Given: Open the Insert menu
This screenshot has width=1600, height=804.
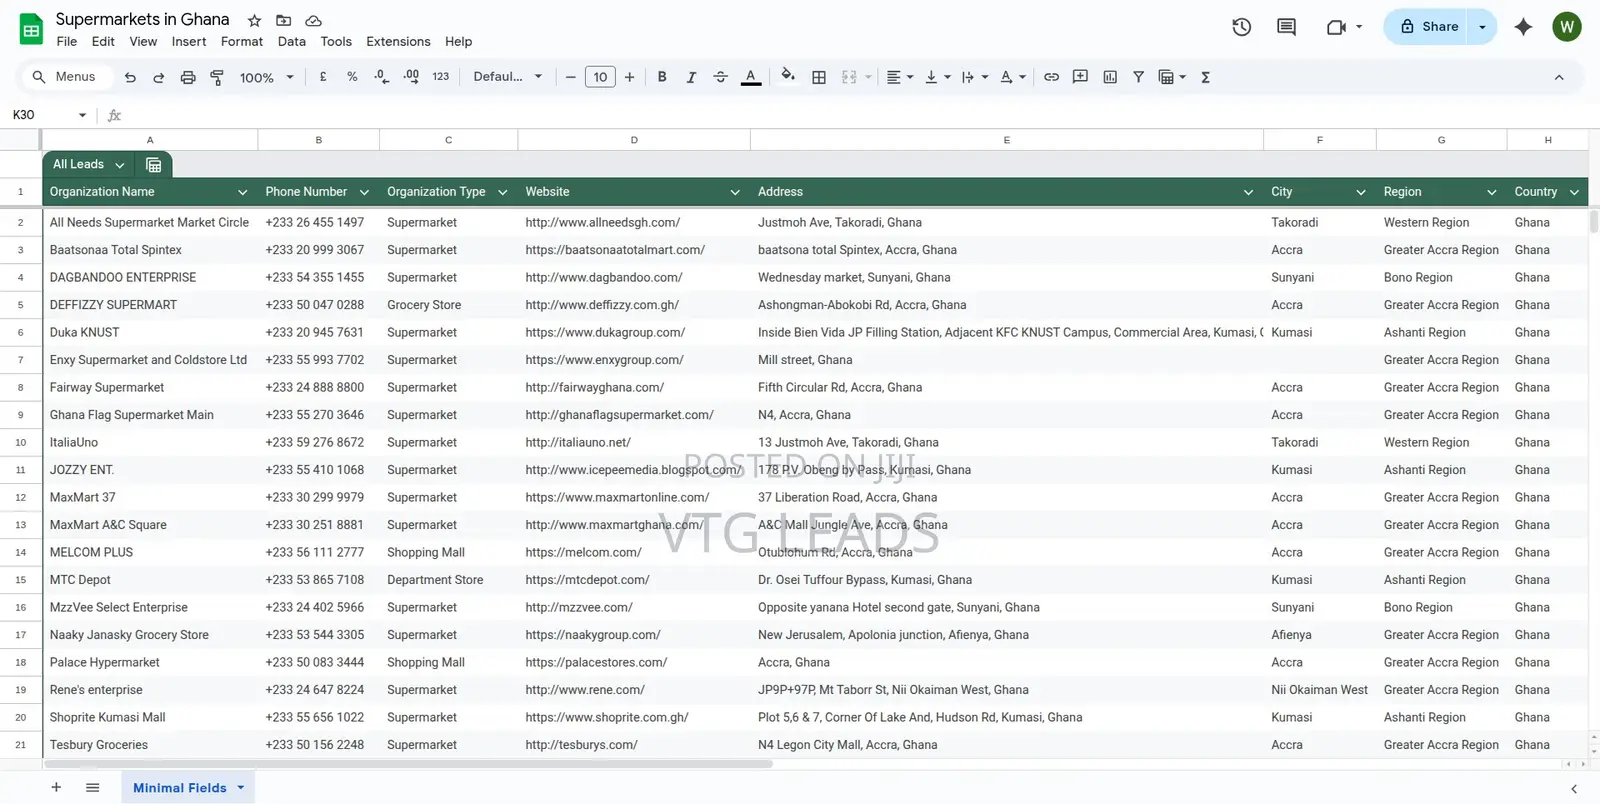Looking at the screenshot, I should click(x=189, y=42).
